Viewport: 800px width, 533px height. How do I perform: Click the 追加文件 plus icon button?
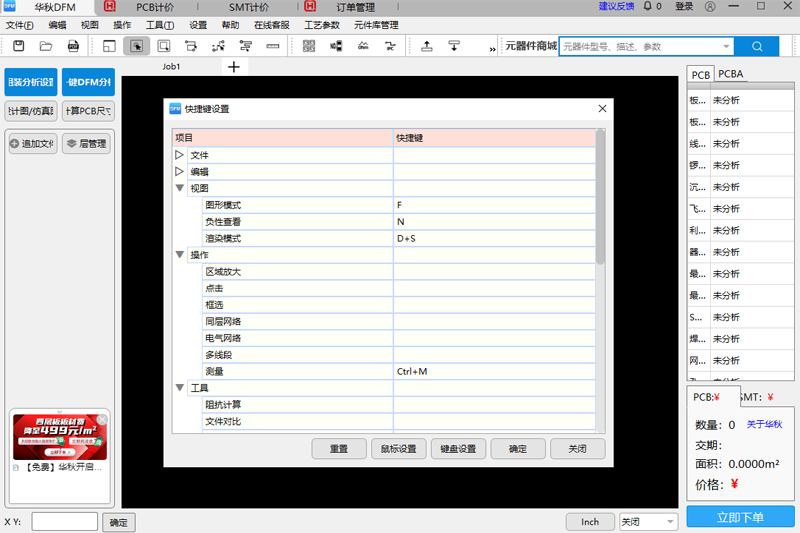pos(32,144)
